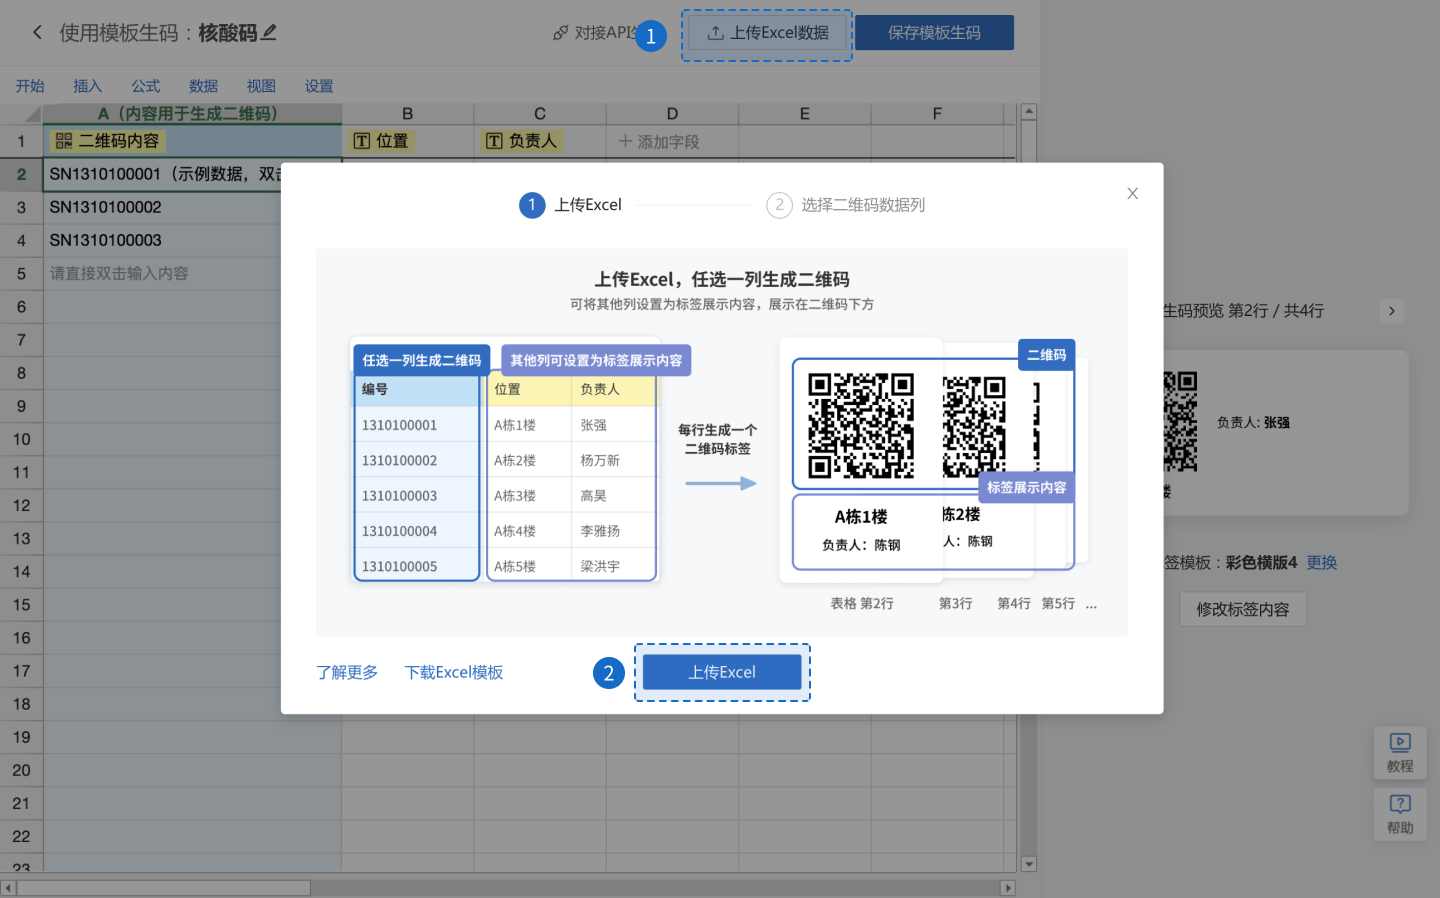The image size is (1440, 898).
Task: Click the 位置 field cell
Action: click(407, 141)
